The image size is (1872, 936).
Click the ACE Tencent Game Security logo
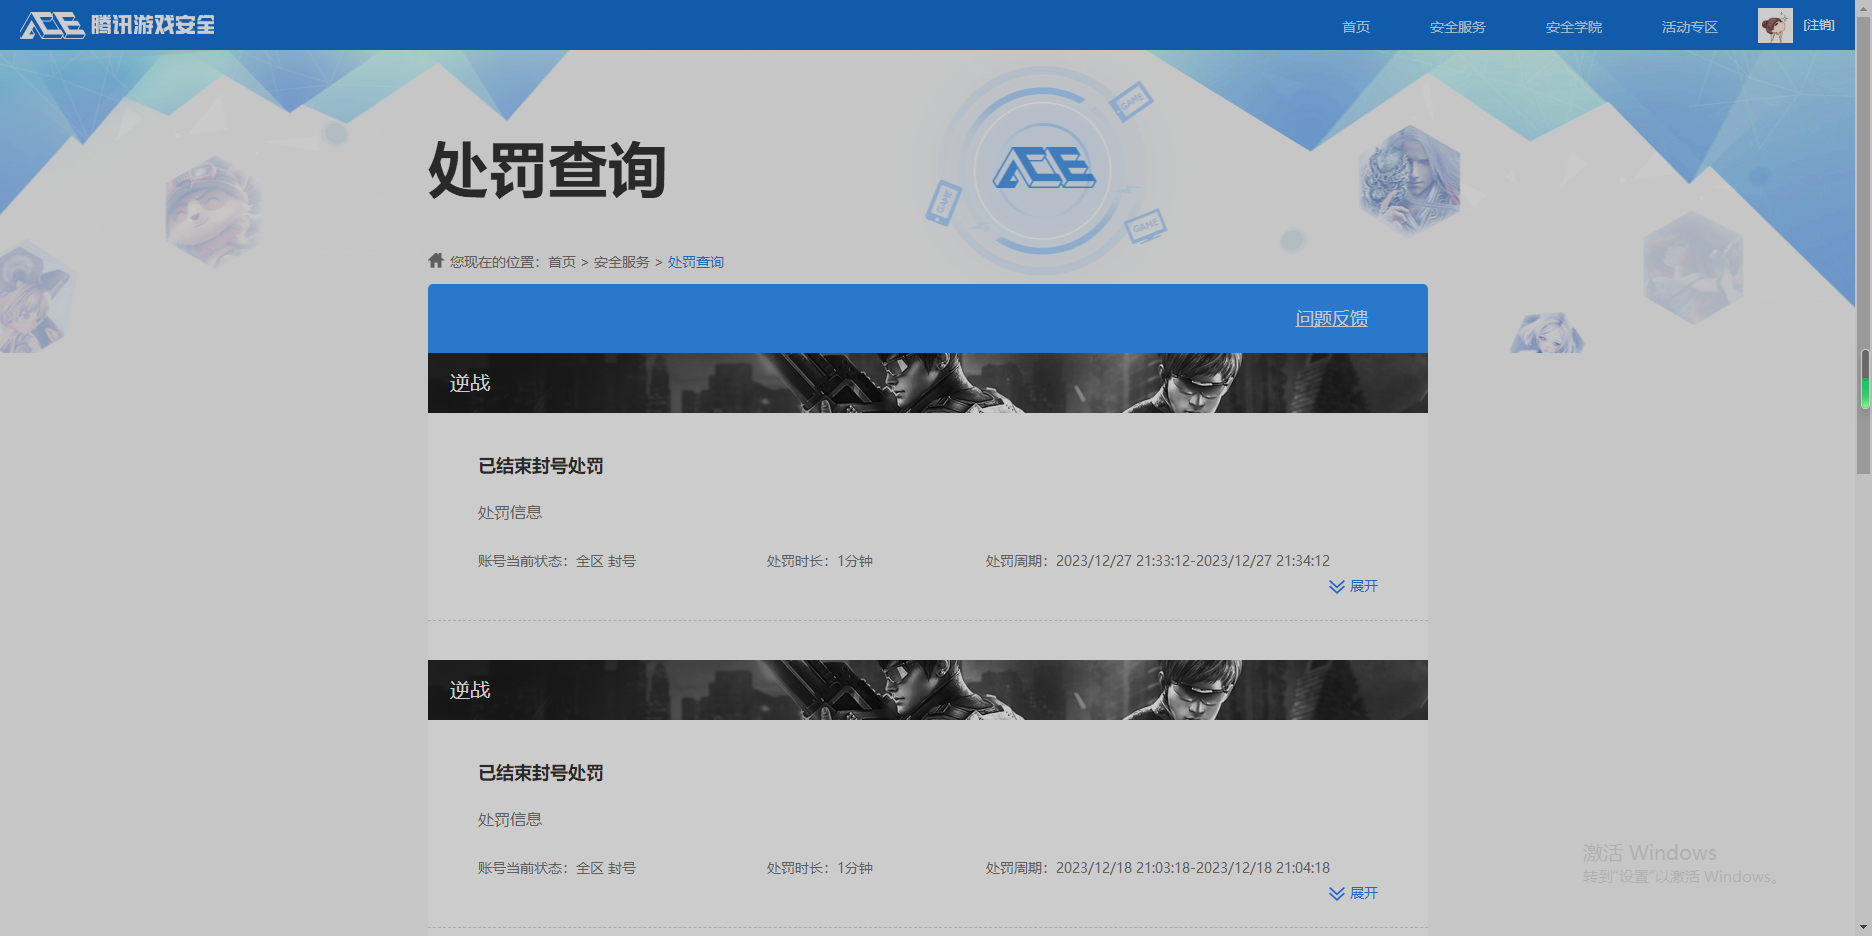tap(117, 25)
